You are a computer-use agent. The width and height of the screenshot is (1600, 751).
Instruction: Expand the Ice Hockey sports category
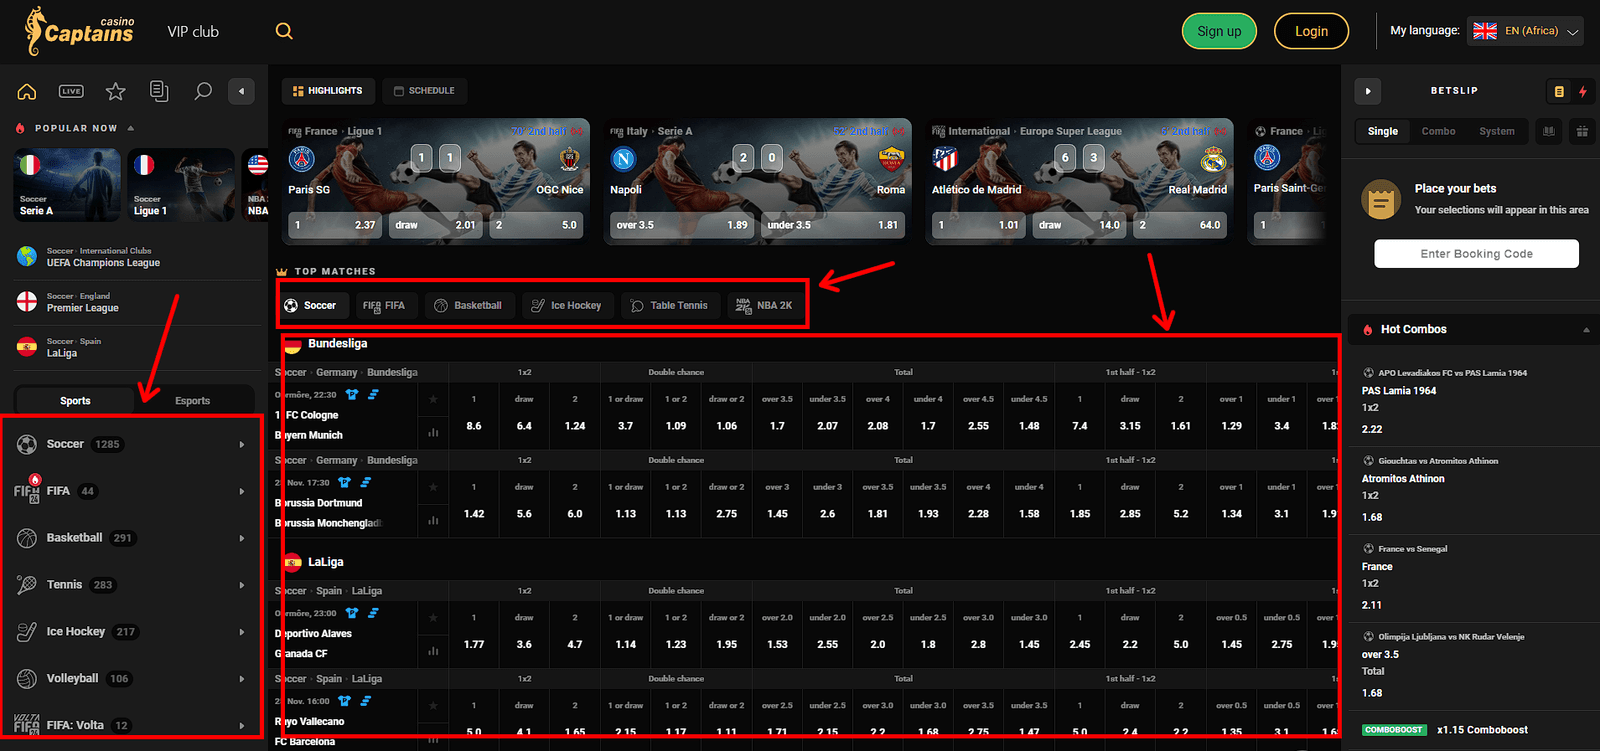click(131, 632)
